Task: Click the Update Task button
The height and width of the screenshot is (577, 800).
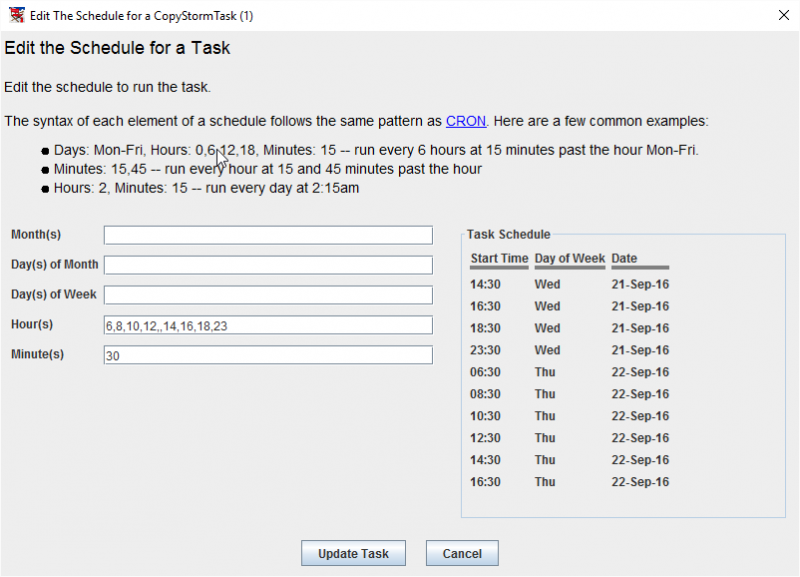Action: (353, 554)
